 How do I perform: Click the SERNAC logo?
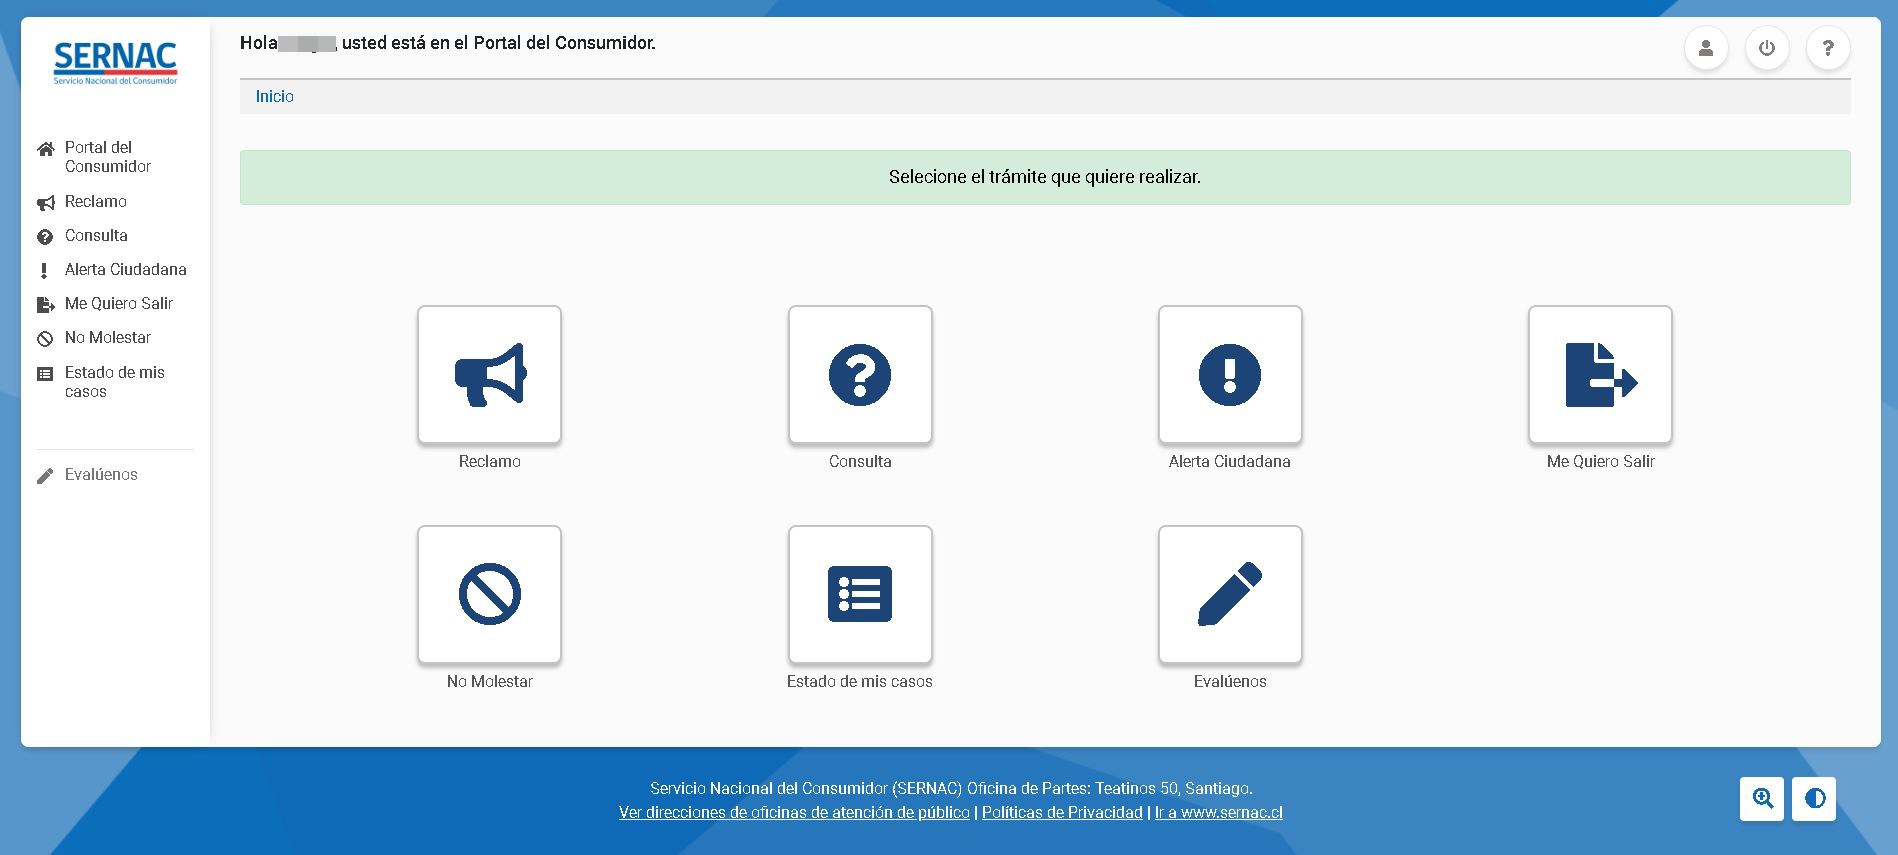click(115, 63)
